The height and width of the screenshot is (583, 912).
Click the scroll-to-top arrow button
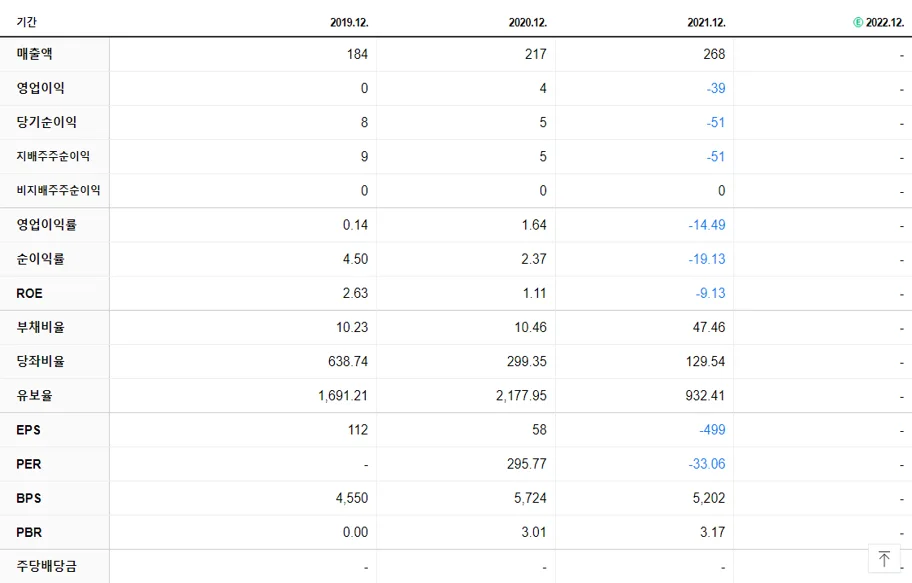pyautogui.click(x=884, y=559)
